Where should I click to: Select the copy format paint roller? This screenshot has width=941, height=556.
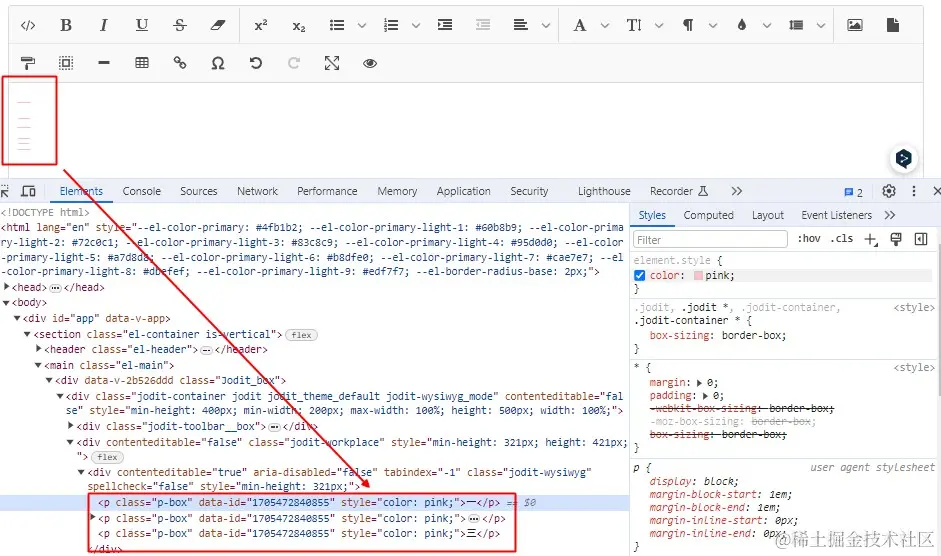pyautogui.click(x=28, y=63)
